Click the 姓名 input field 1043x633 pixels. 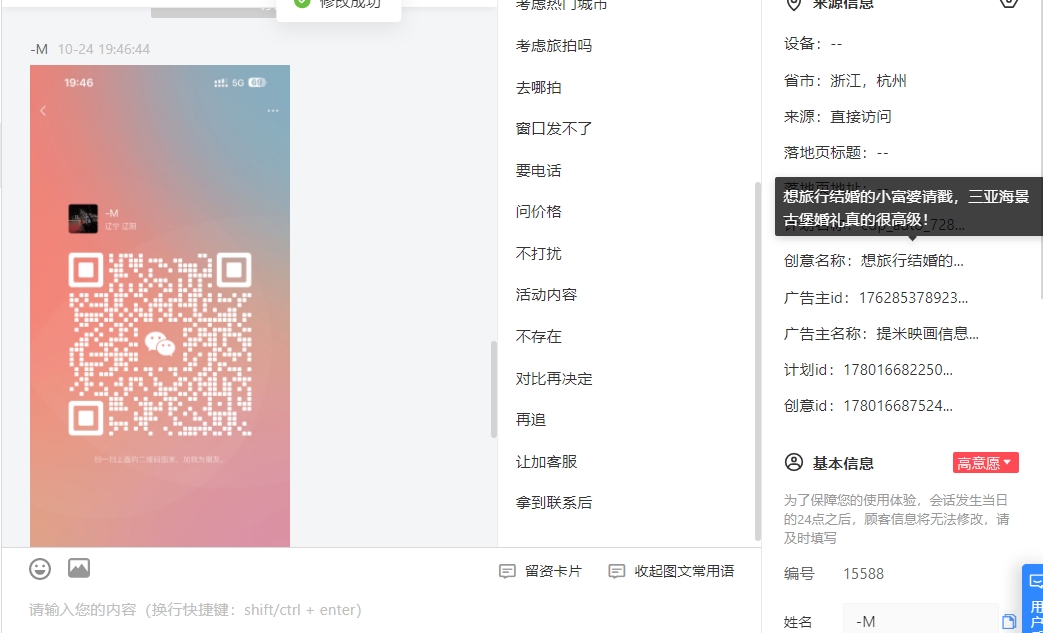[921, 622]
